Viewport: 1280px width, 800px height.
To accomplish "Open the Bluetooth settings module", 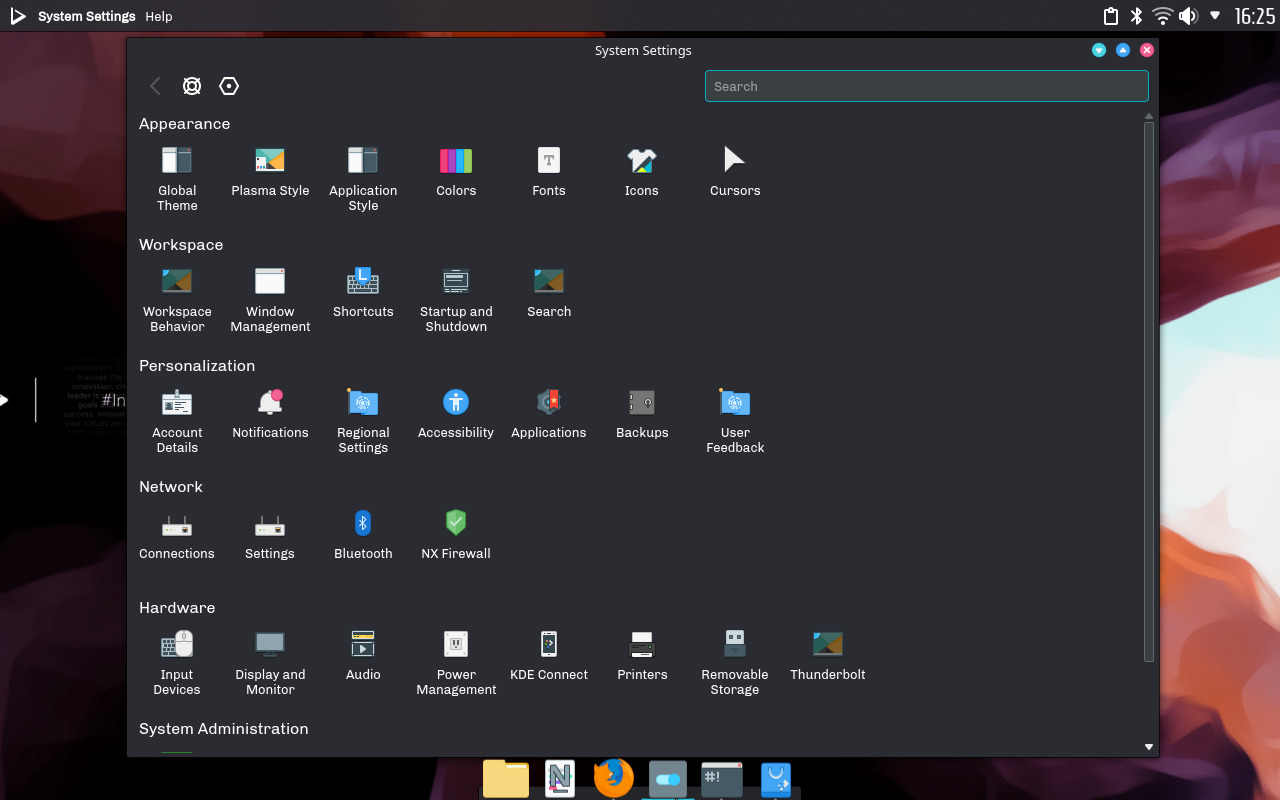I will tap(363, 531).
